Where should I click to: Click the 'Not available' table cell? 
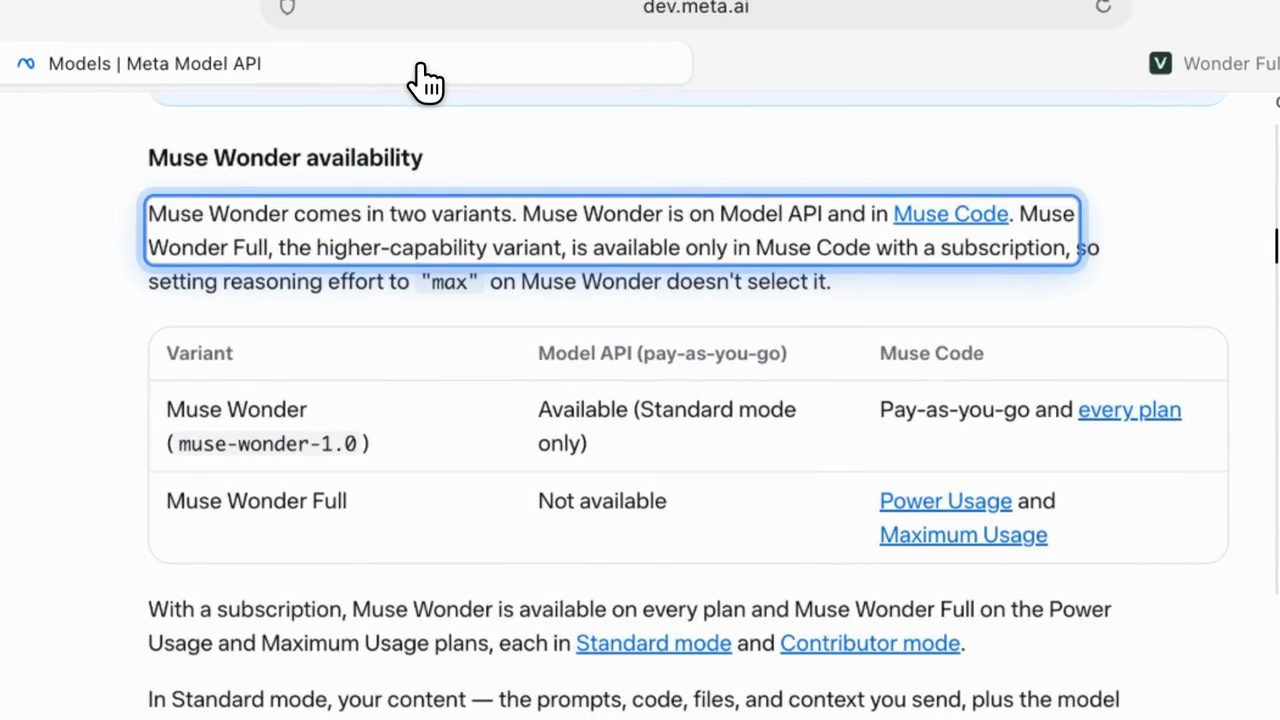click(x=602, y=501)
